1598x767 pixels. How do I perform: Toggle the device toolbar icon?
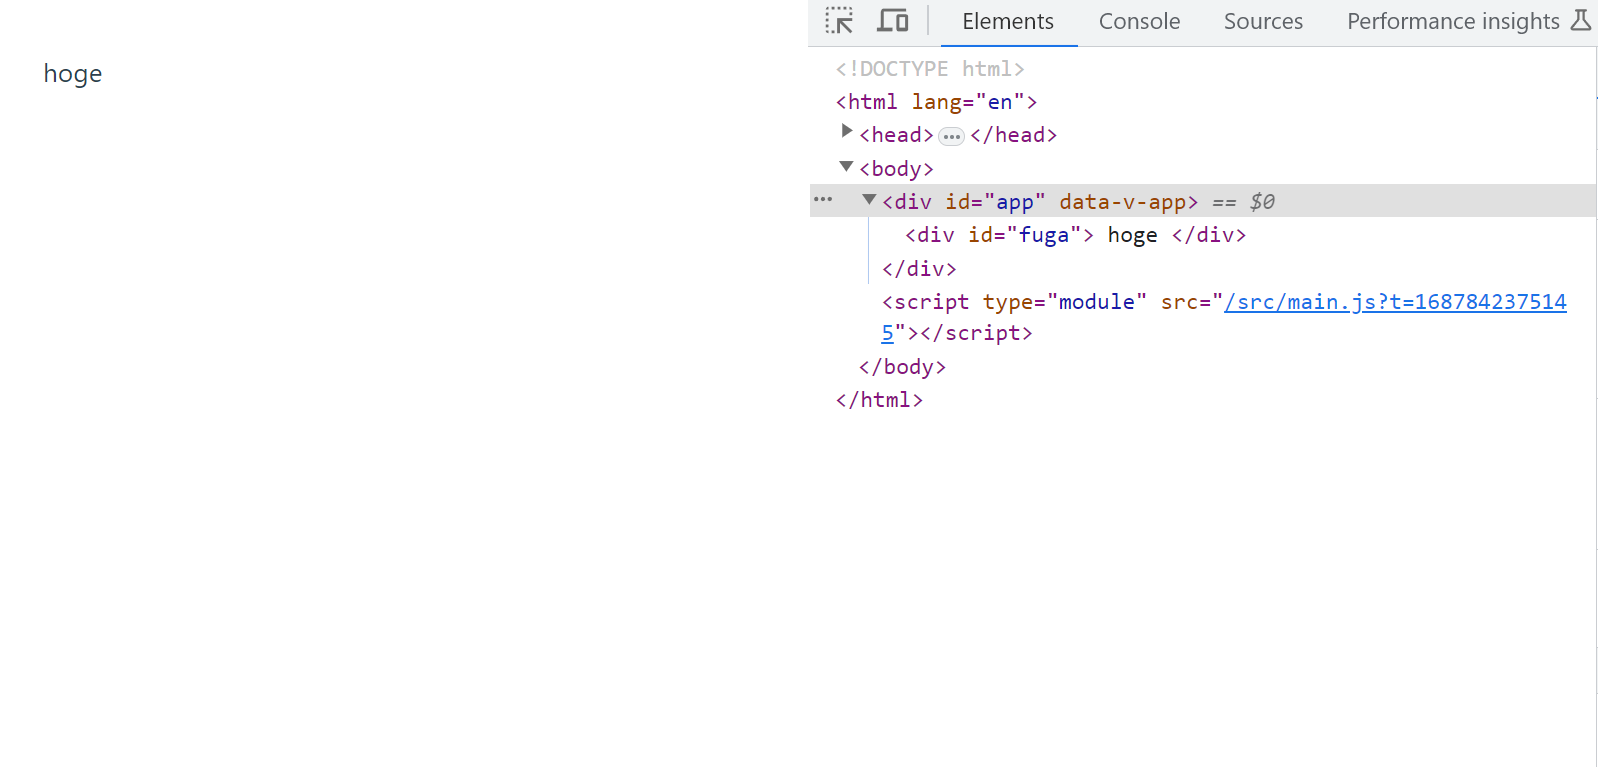click(893, 21)
